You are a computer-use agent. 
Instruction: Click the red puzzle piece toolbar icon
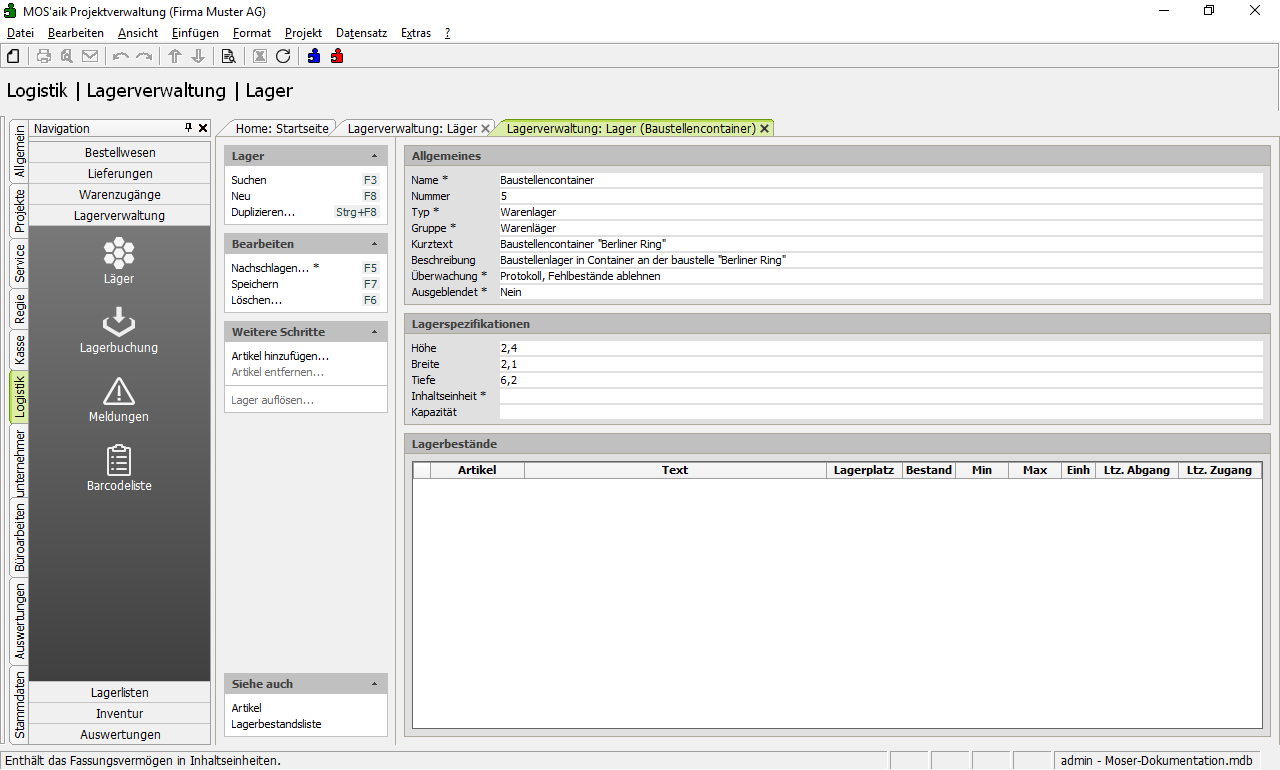(x=337, y=56)
